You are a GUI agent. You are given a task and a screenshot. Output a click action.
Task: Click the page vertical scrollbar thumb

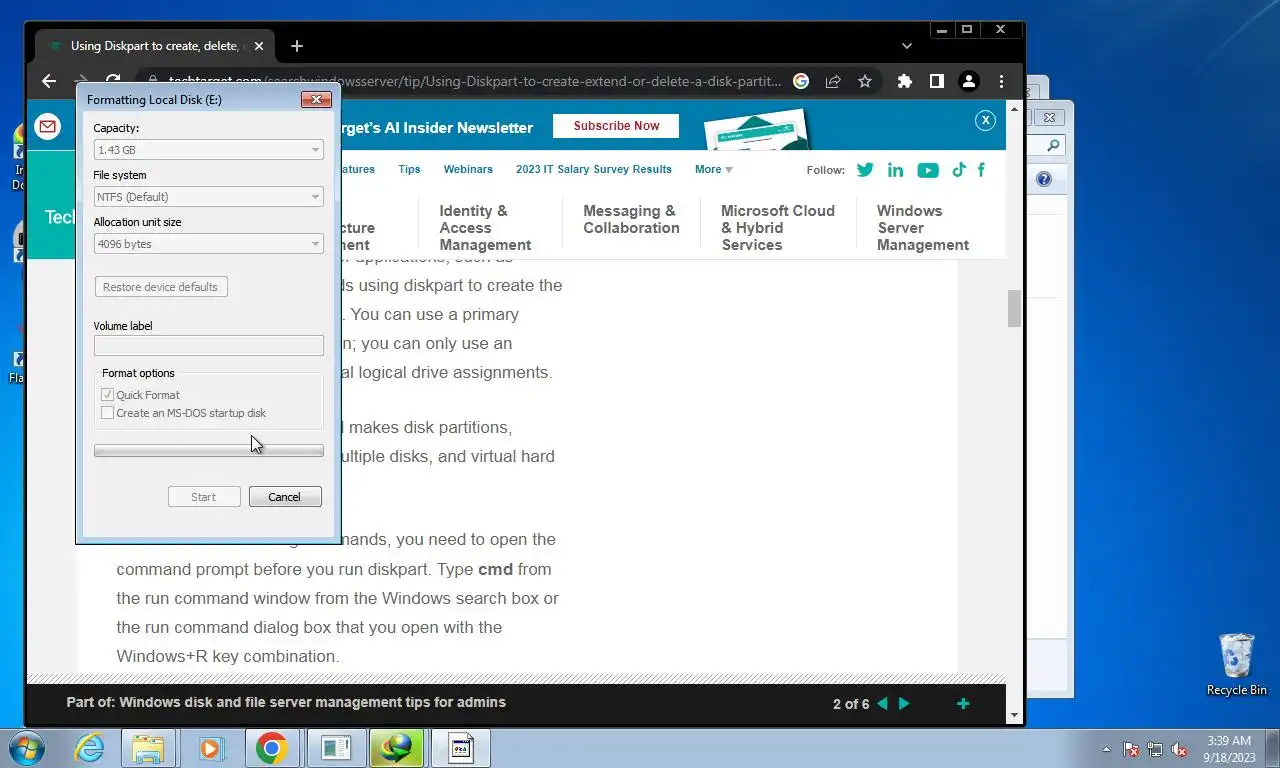pyautogui.click(x=1014, y=309)
